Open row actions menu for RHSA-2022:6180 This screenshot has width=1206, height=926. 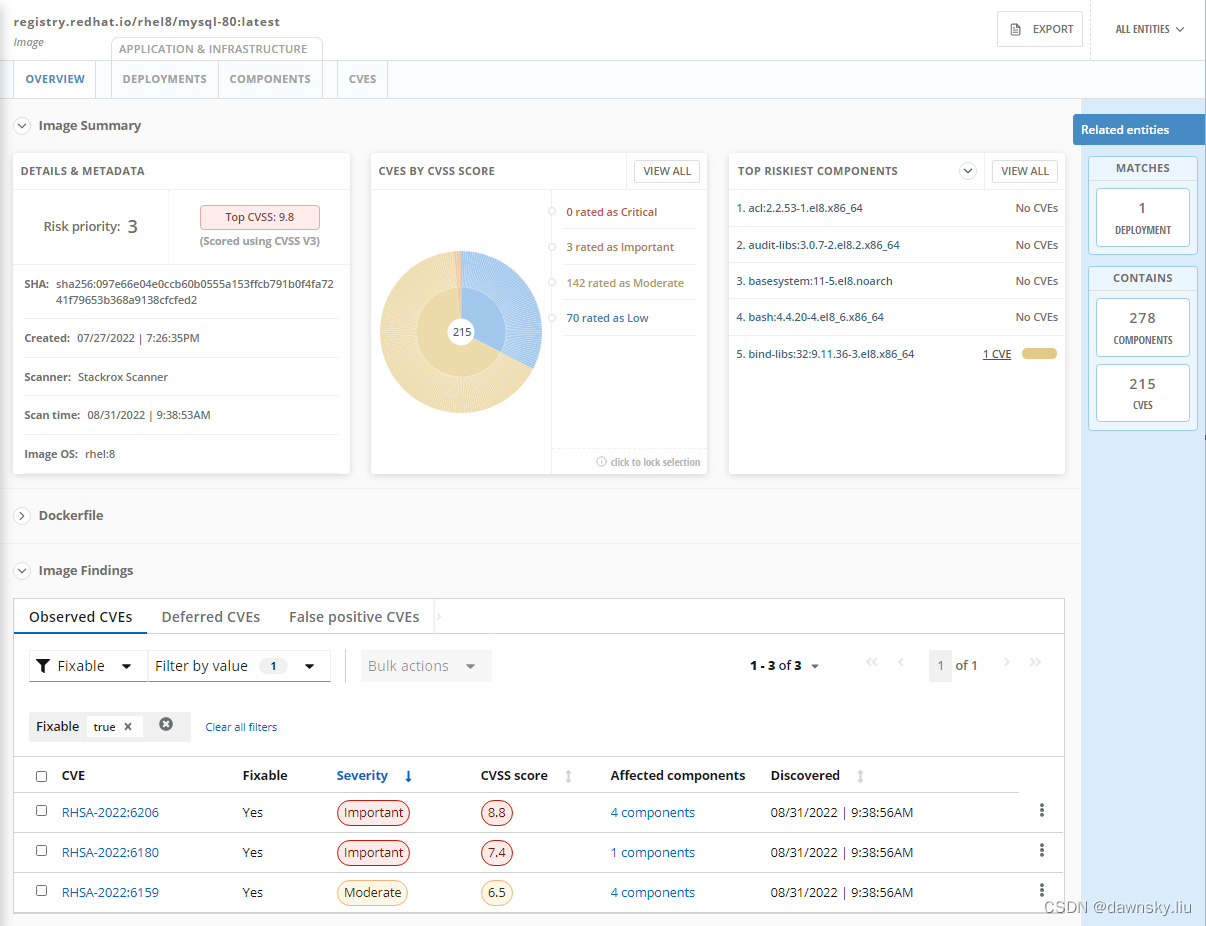(1042, 850)
